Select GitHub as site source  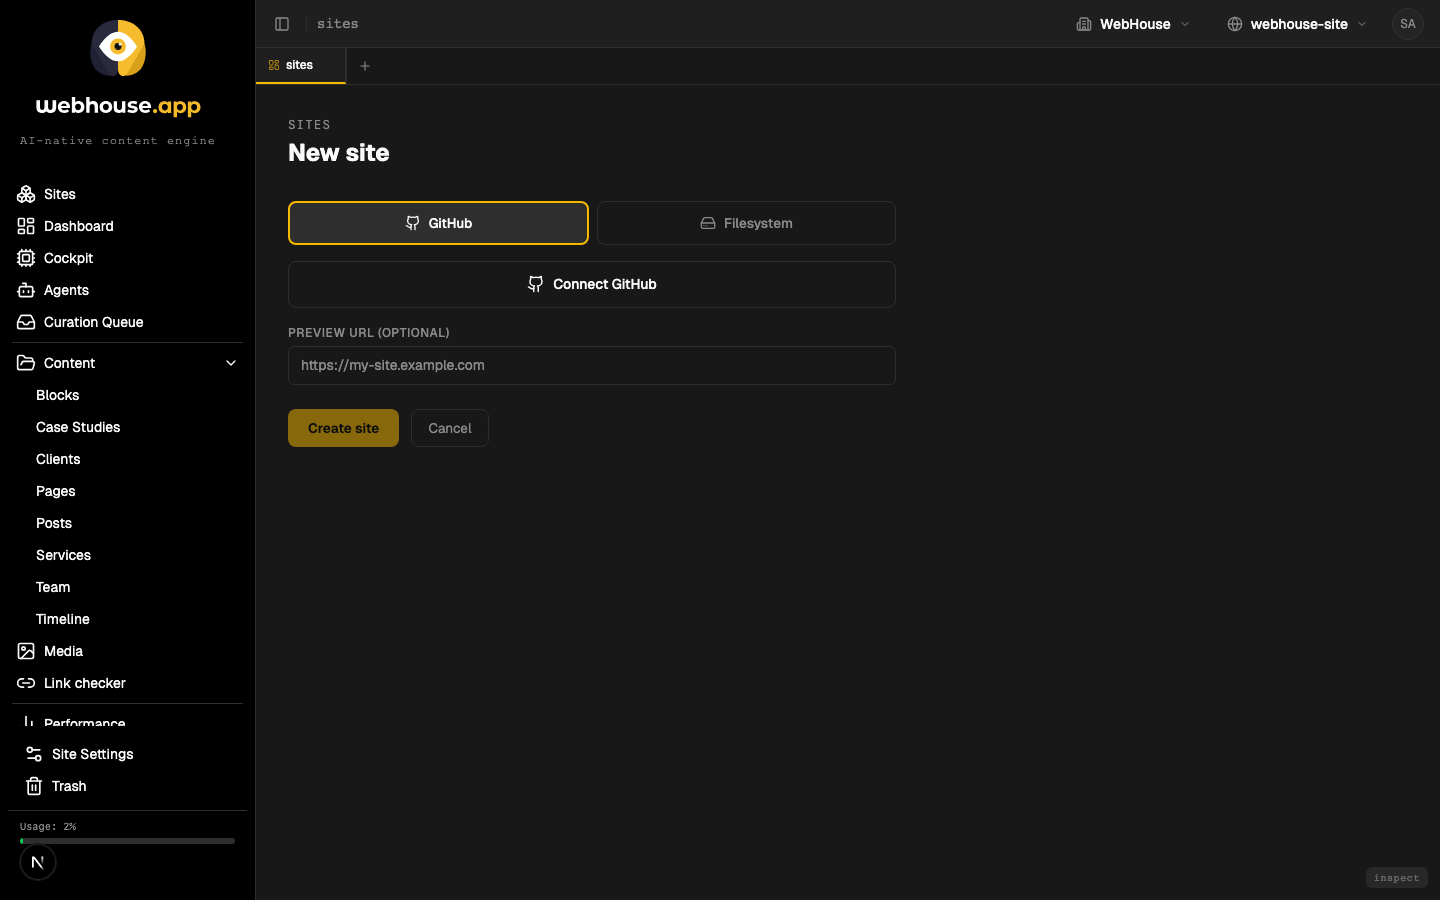click(438, 223)
